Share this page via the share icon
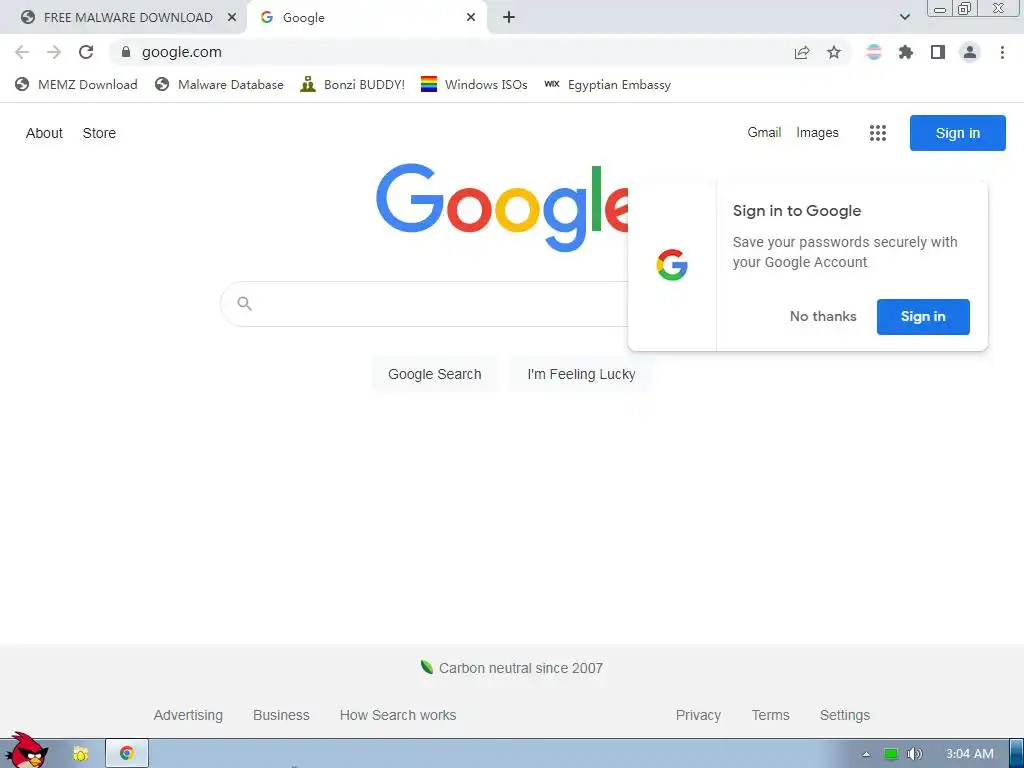Viewport: 1024px width, 768px height. (802, 52)
